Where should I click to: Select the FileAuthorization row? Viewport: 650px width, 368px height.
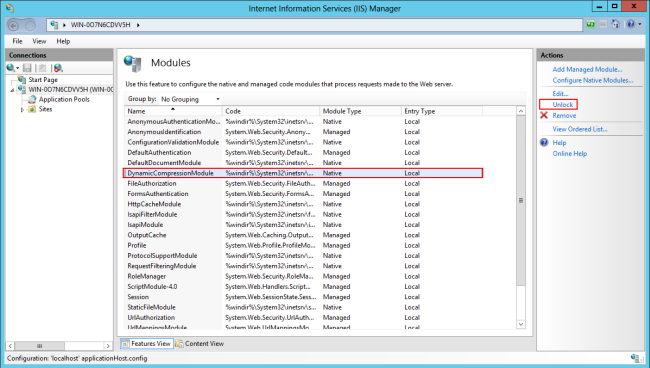[303, 184]
